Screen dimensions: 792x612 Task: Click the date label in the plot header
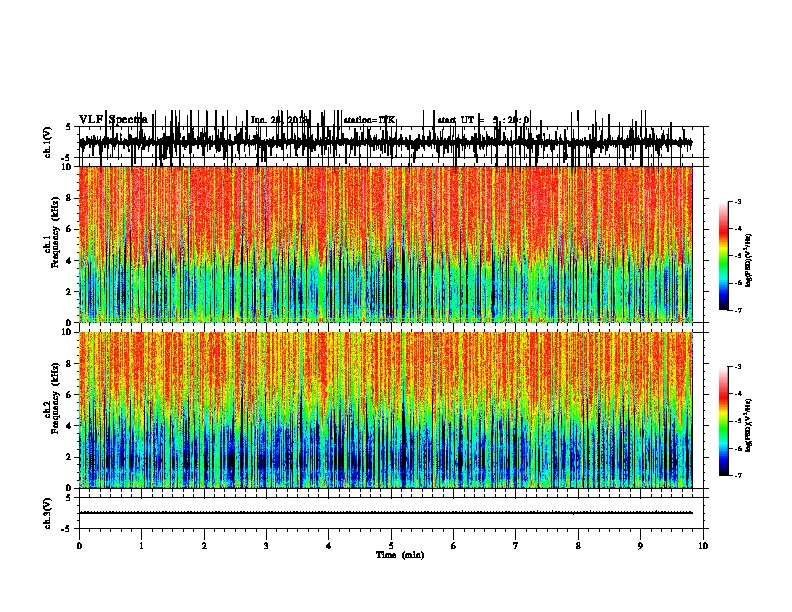tap(279, 120)
